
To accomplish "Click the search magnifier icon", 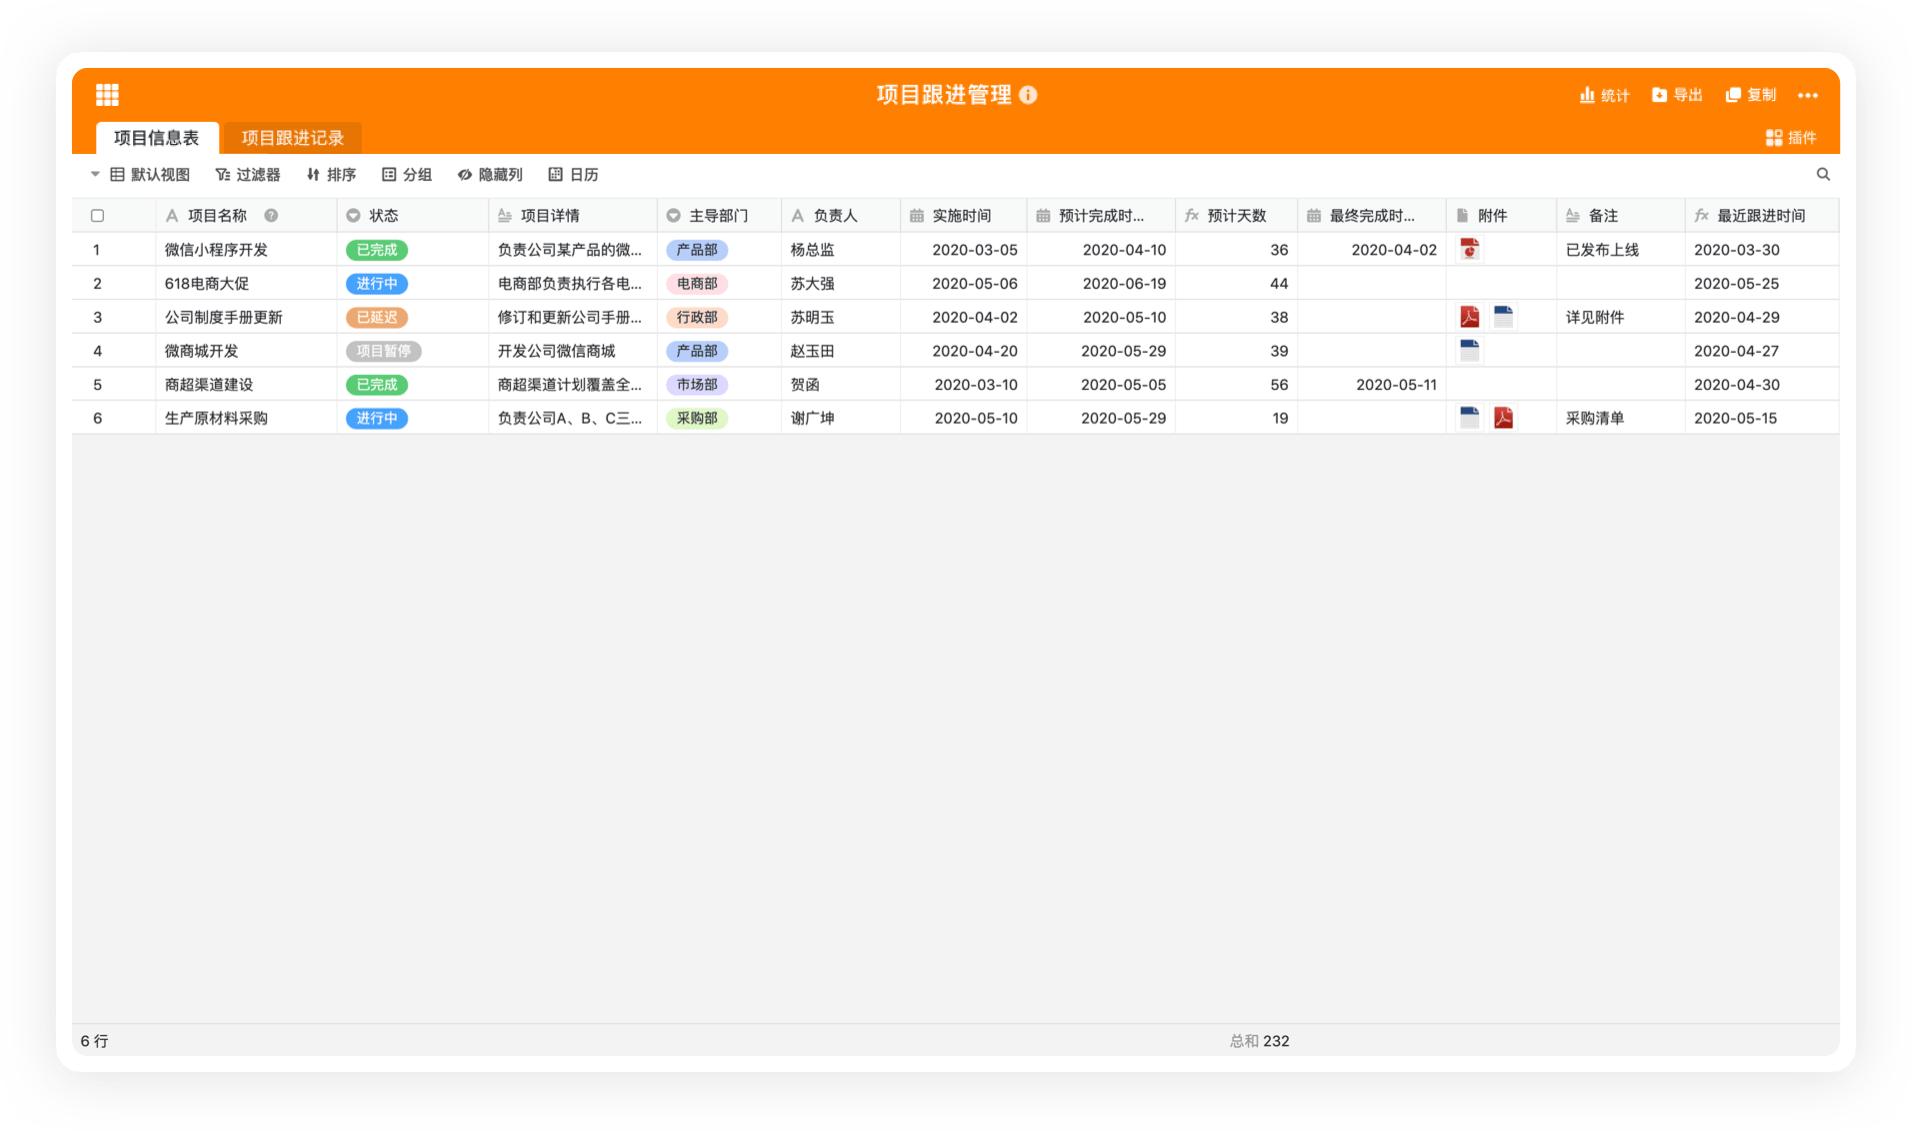I will click(x=1823, y=174).
